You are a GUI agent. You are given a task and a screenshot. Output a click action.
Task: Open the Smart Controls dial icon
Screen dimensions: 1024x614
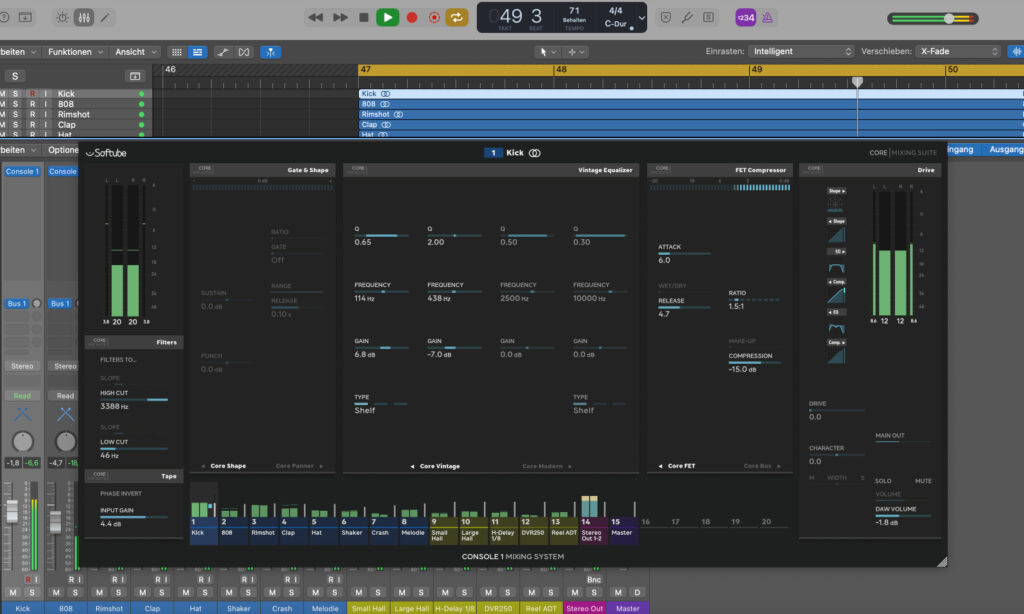coord(62,18)
